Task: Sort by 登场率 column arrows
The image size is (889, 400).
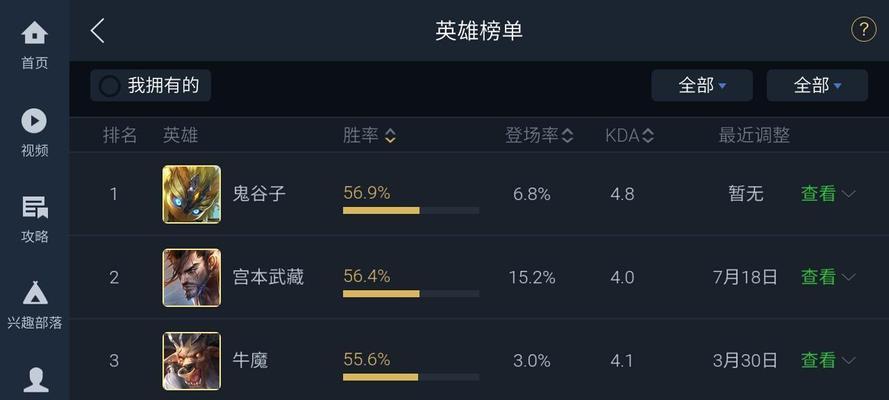Action: pos(567,135)
